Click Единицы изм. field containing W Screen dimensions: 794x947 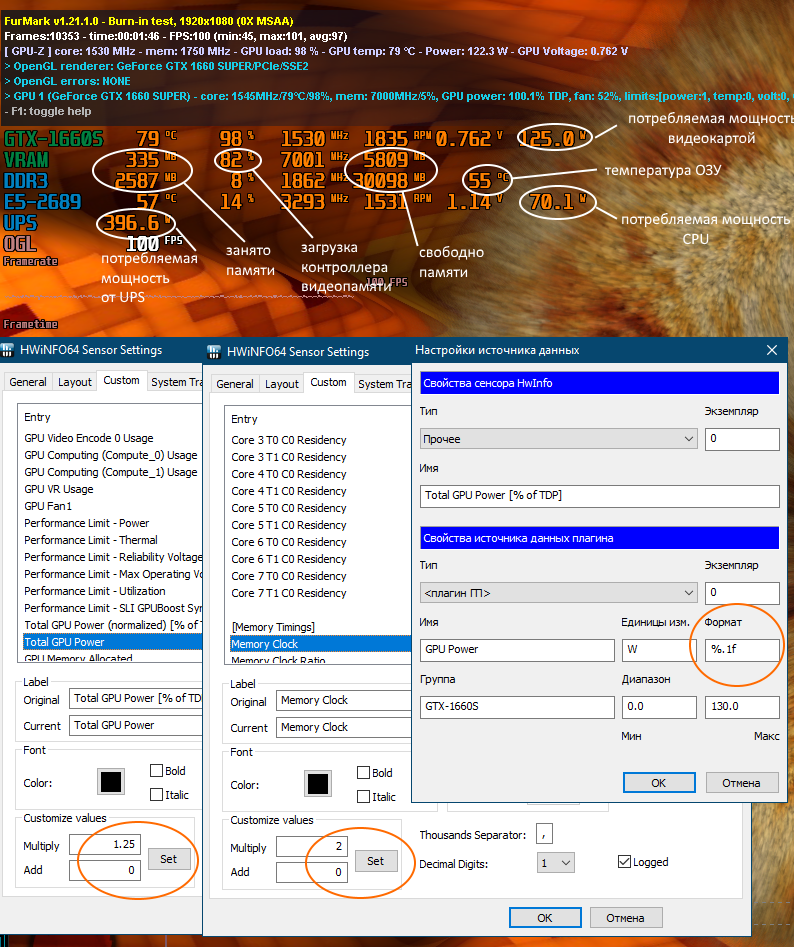(659, 649)
